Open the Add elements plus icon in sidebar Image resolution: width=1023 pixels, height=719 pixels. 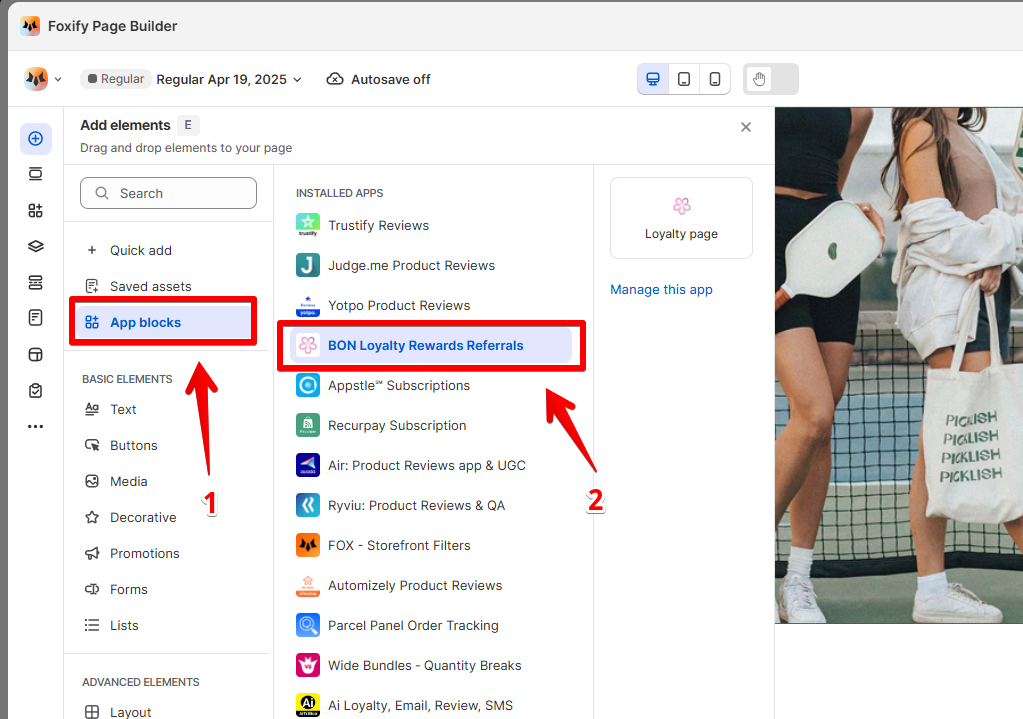coord(36,138)
